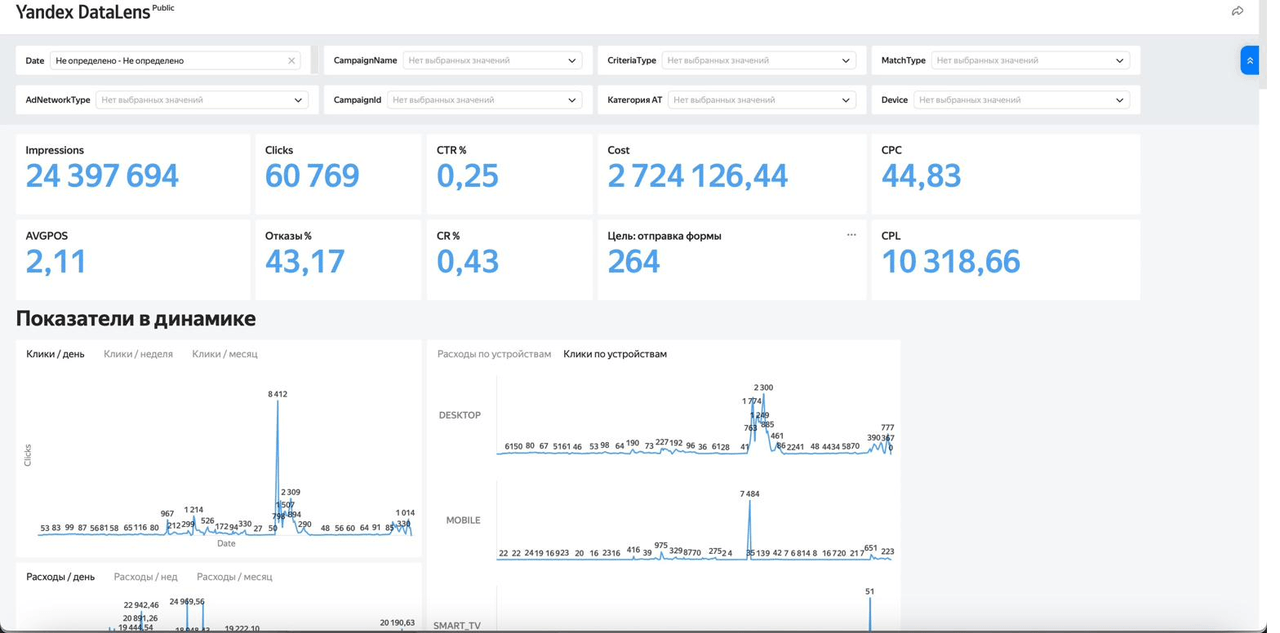Open the MatchType dropdown
The width and height of the screenshot is (1280, 633).
[1030, 61]
